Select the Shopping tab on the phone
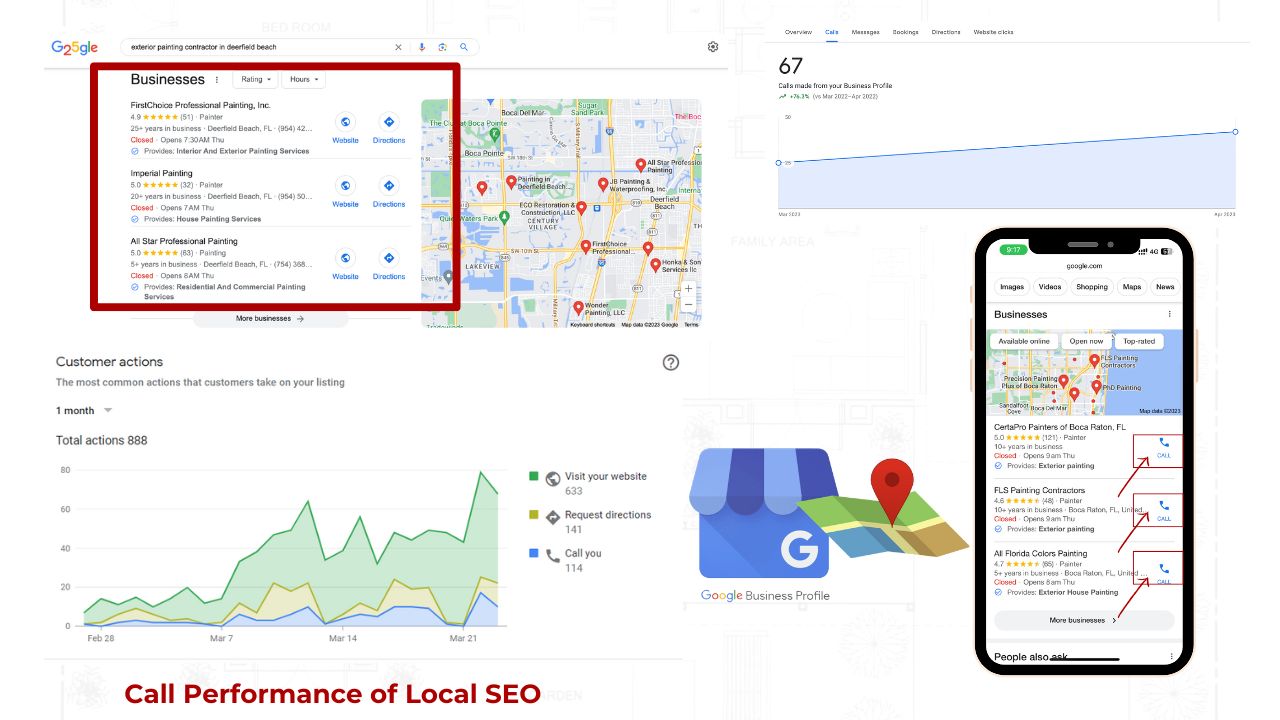Image resolution: width=1280 pixels, height=720 pixels. [1092, 287]
